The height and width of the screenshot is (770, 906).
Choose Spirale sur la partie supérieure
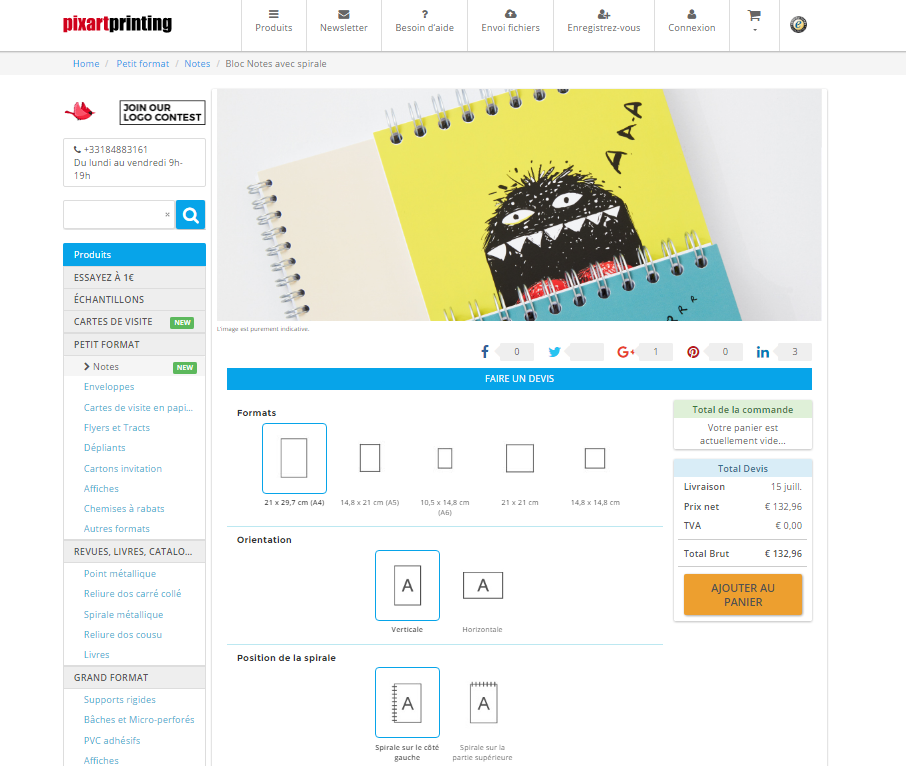click(x=484, y=702)
